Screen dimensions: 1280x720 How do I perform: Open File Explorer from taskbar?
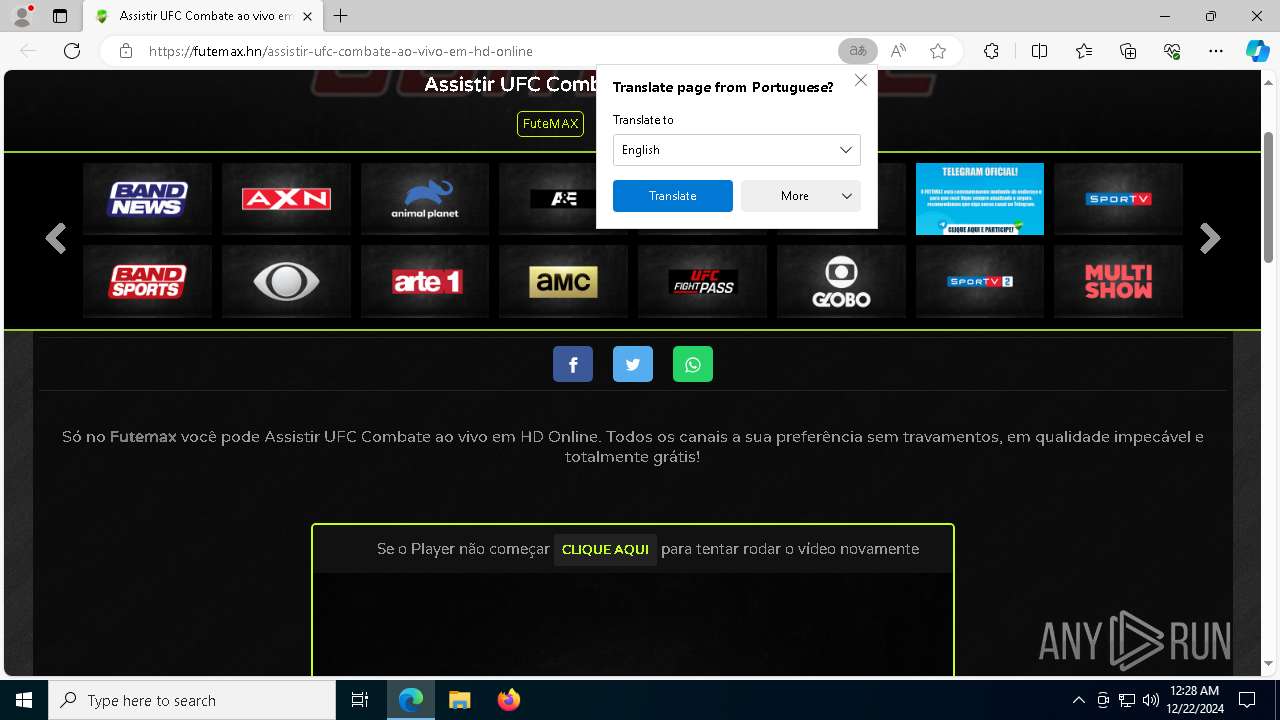pos(459,700)
